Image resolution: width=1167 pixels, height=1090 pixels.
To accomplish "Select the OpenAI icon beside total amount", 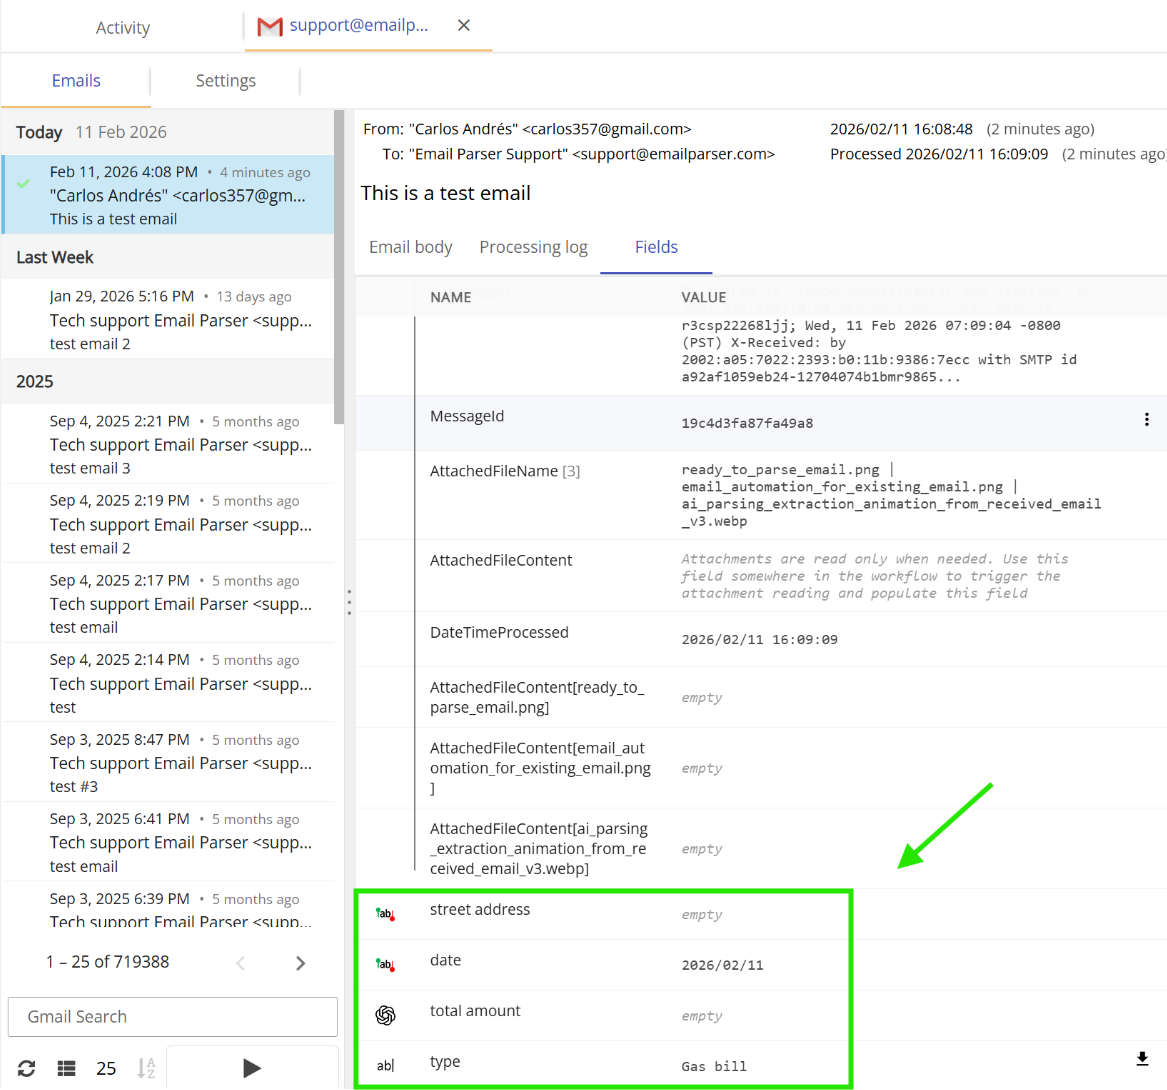I will [x=385, y=1013].
